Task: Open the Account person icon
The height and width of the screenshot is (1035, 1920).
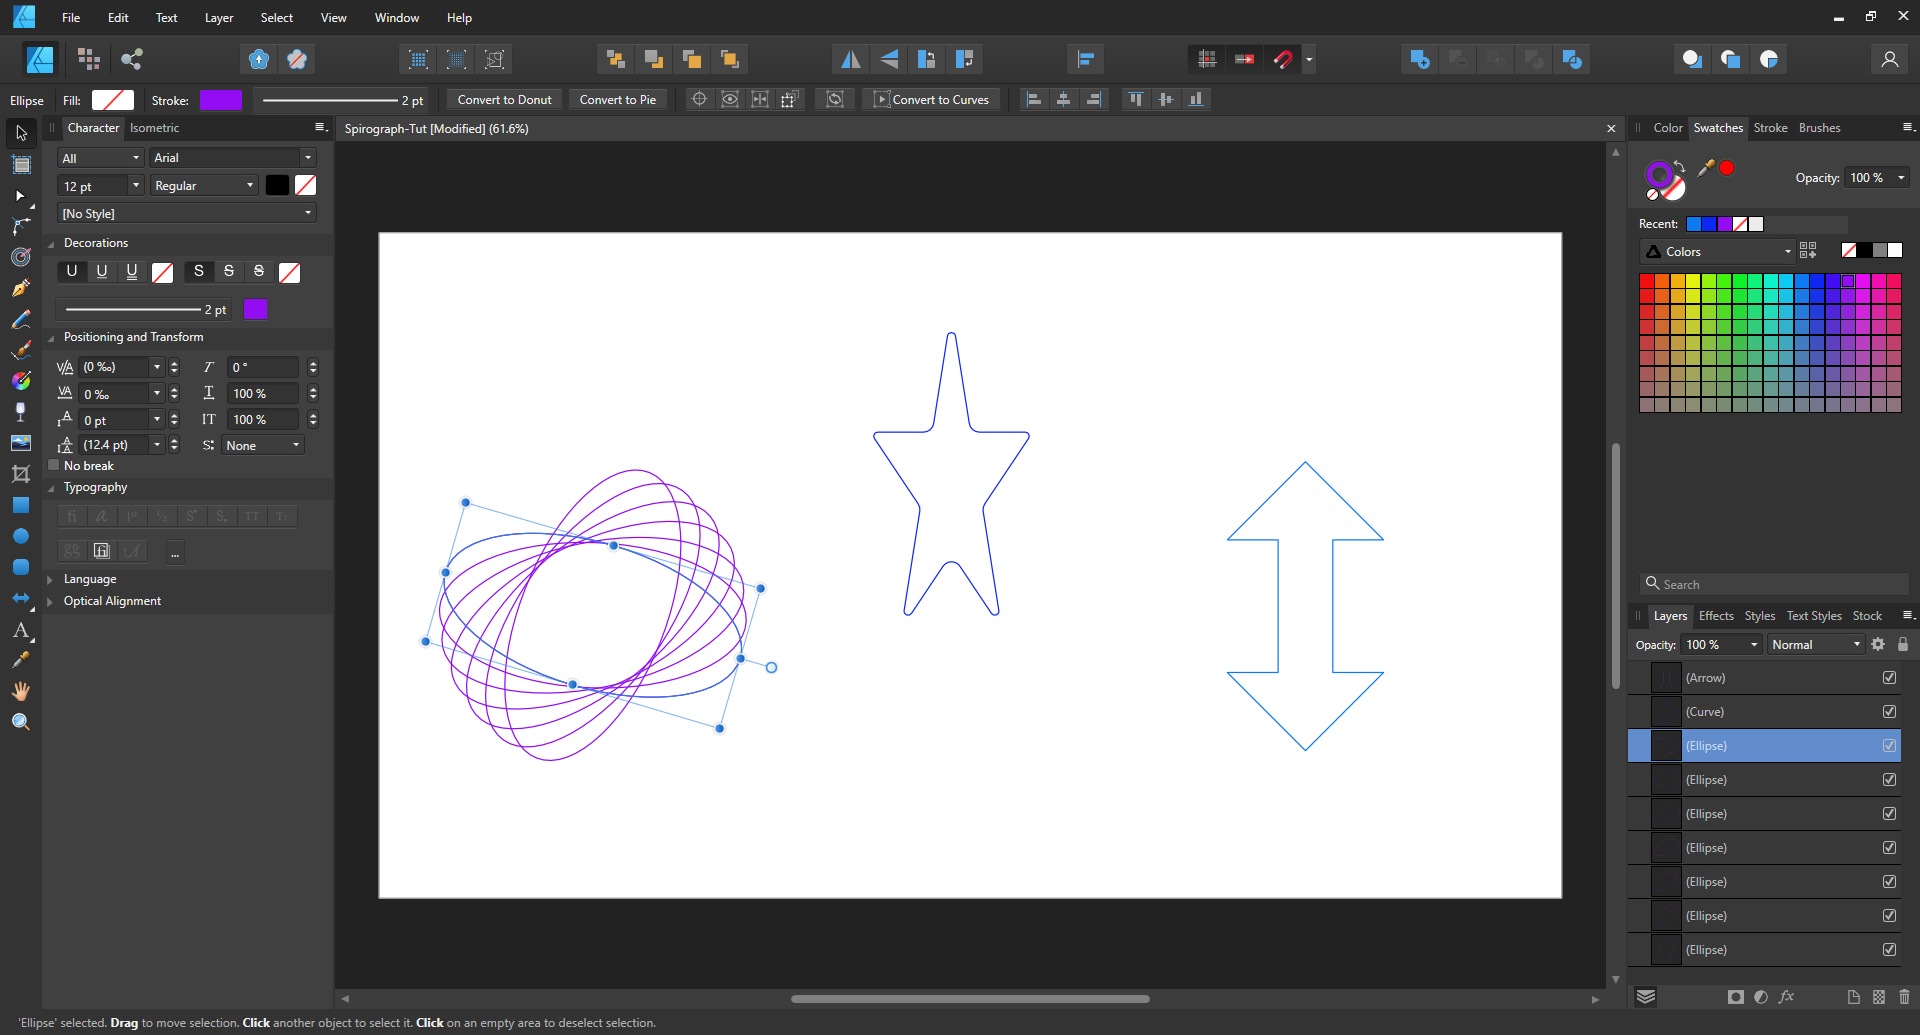Action: click(x=1889, y=59)
